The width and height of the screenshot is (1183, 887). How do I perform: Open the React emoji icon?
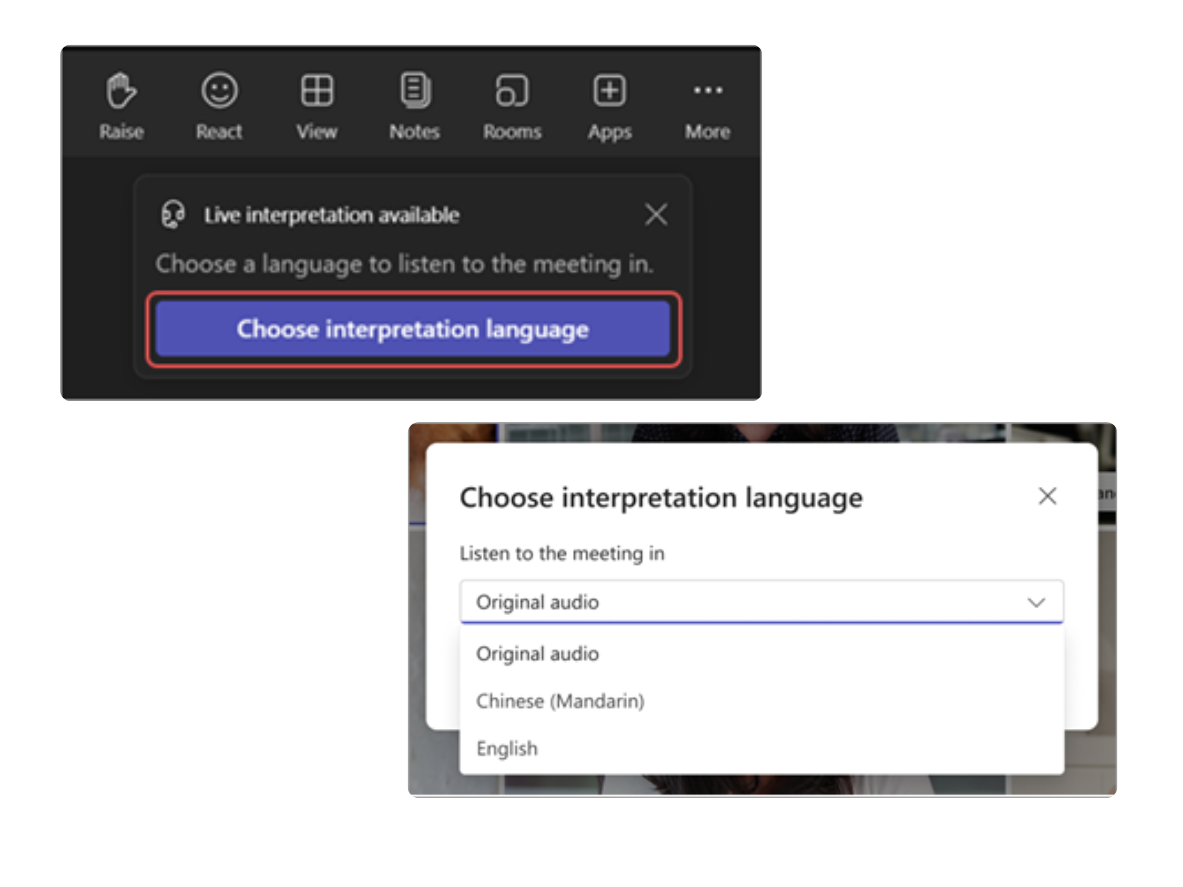(218, 91)
